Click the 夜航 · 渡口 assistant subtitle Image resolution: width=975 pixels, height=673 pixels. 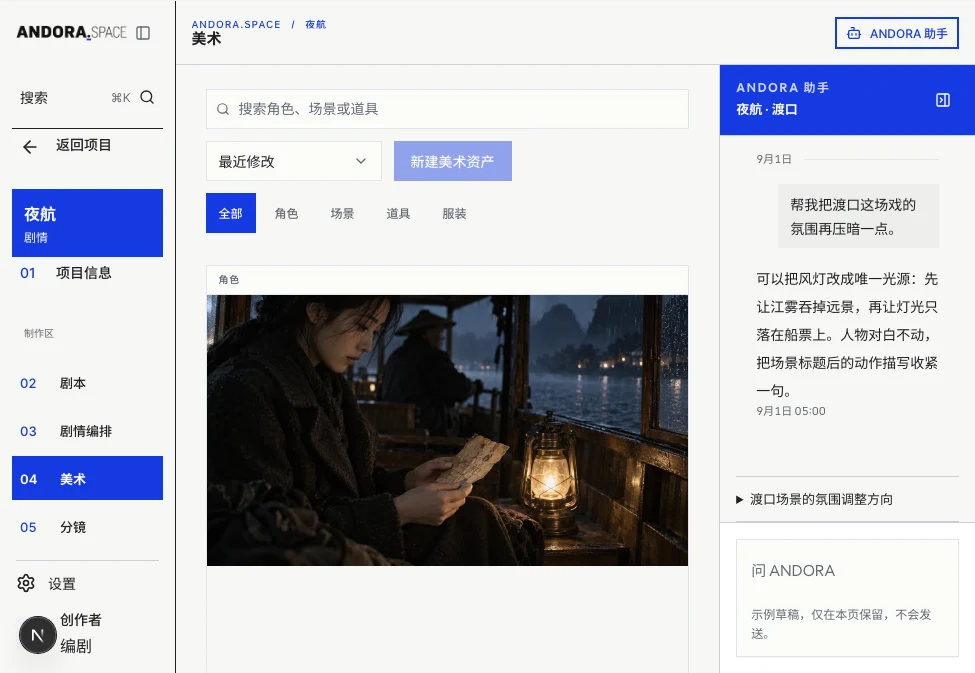[767, 109]
